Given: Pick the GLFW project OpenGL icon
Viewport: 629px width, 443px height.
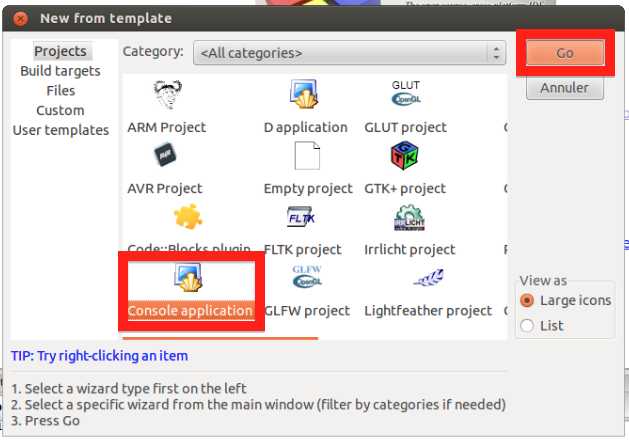Looking at the screenshot, I should [307, 277].
